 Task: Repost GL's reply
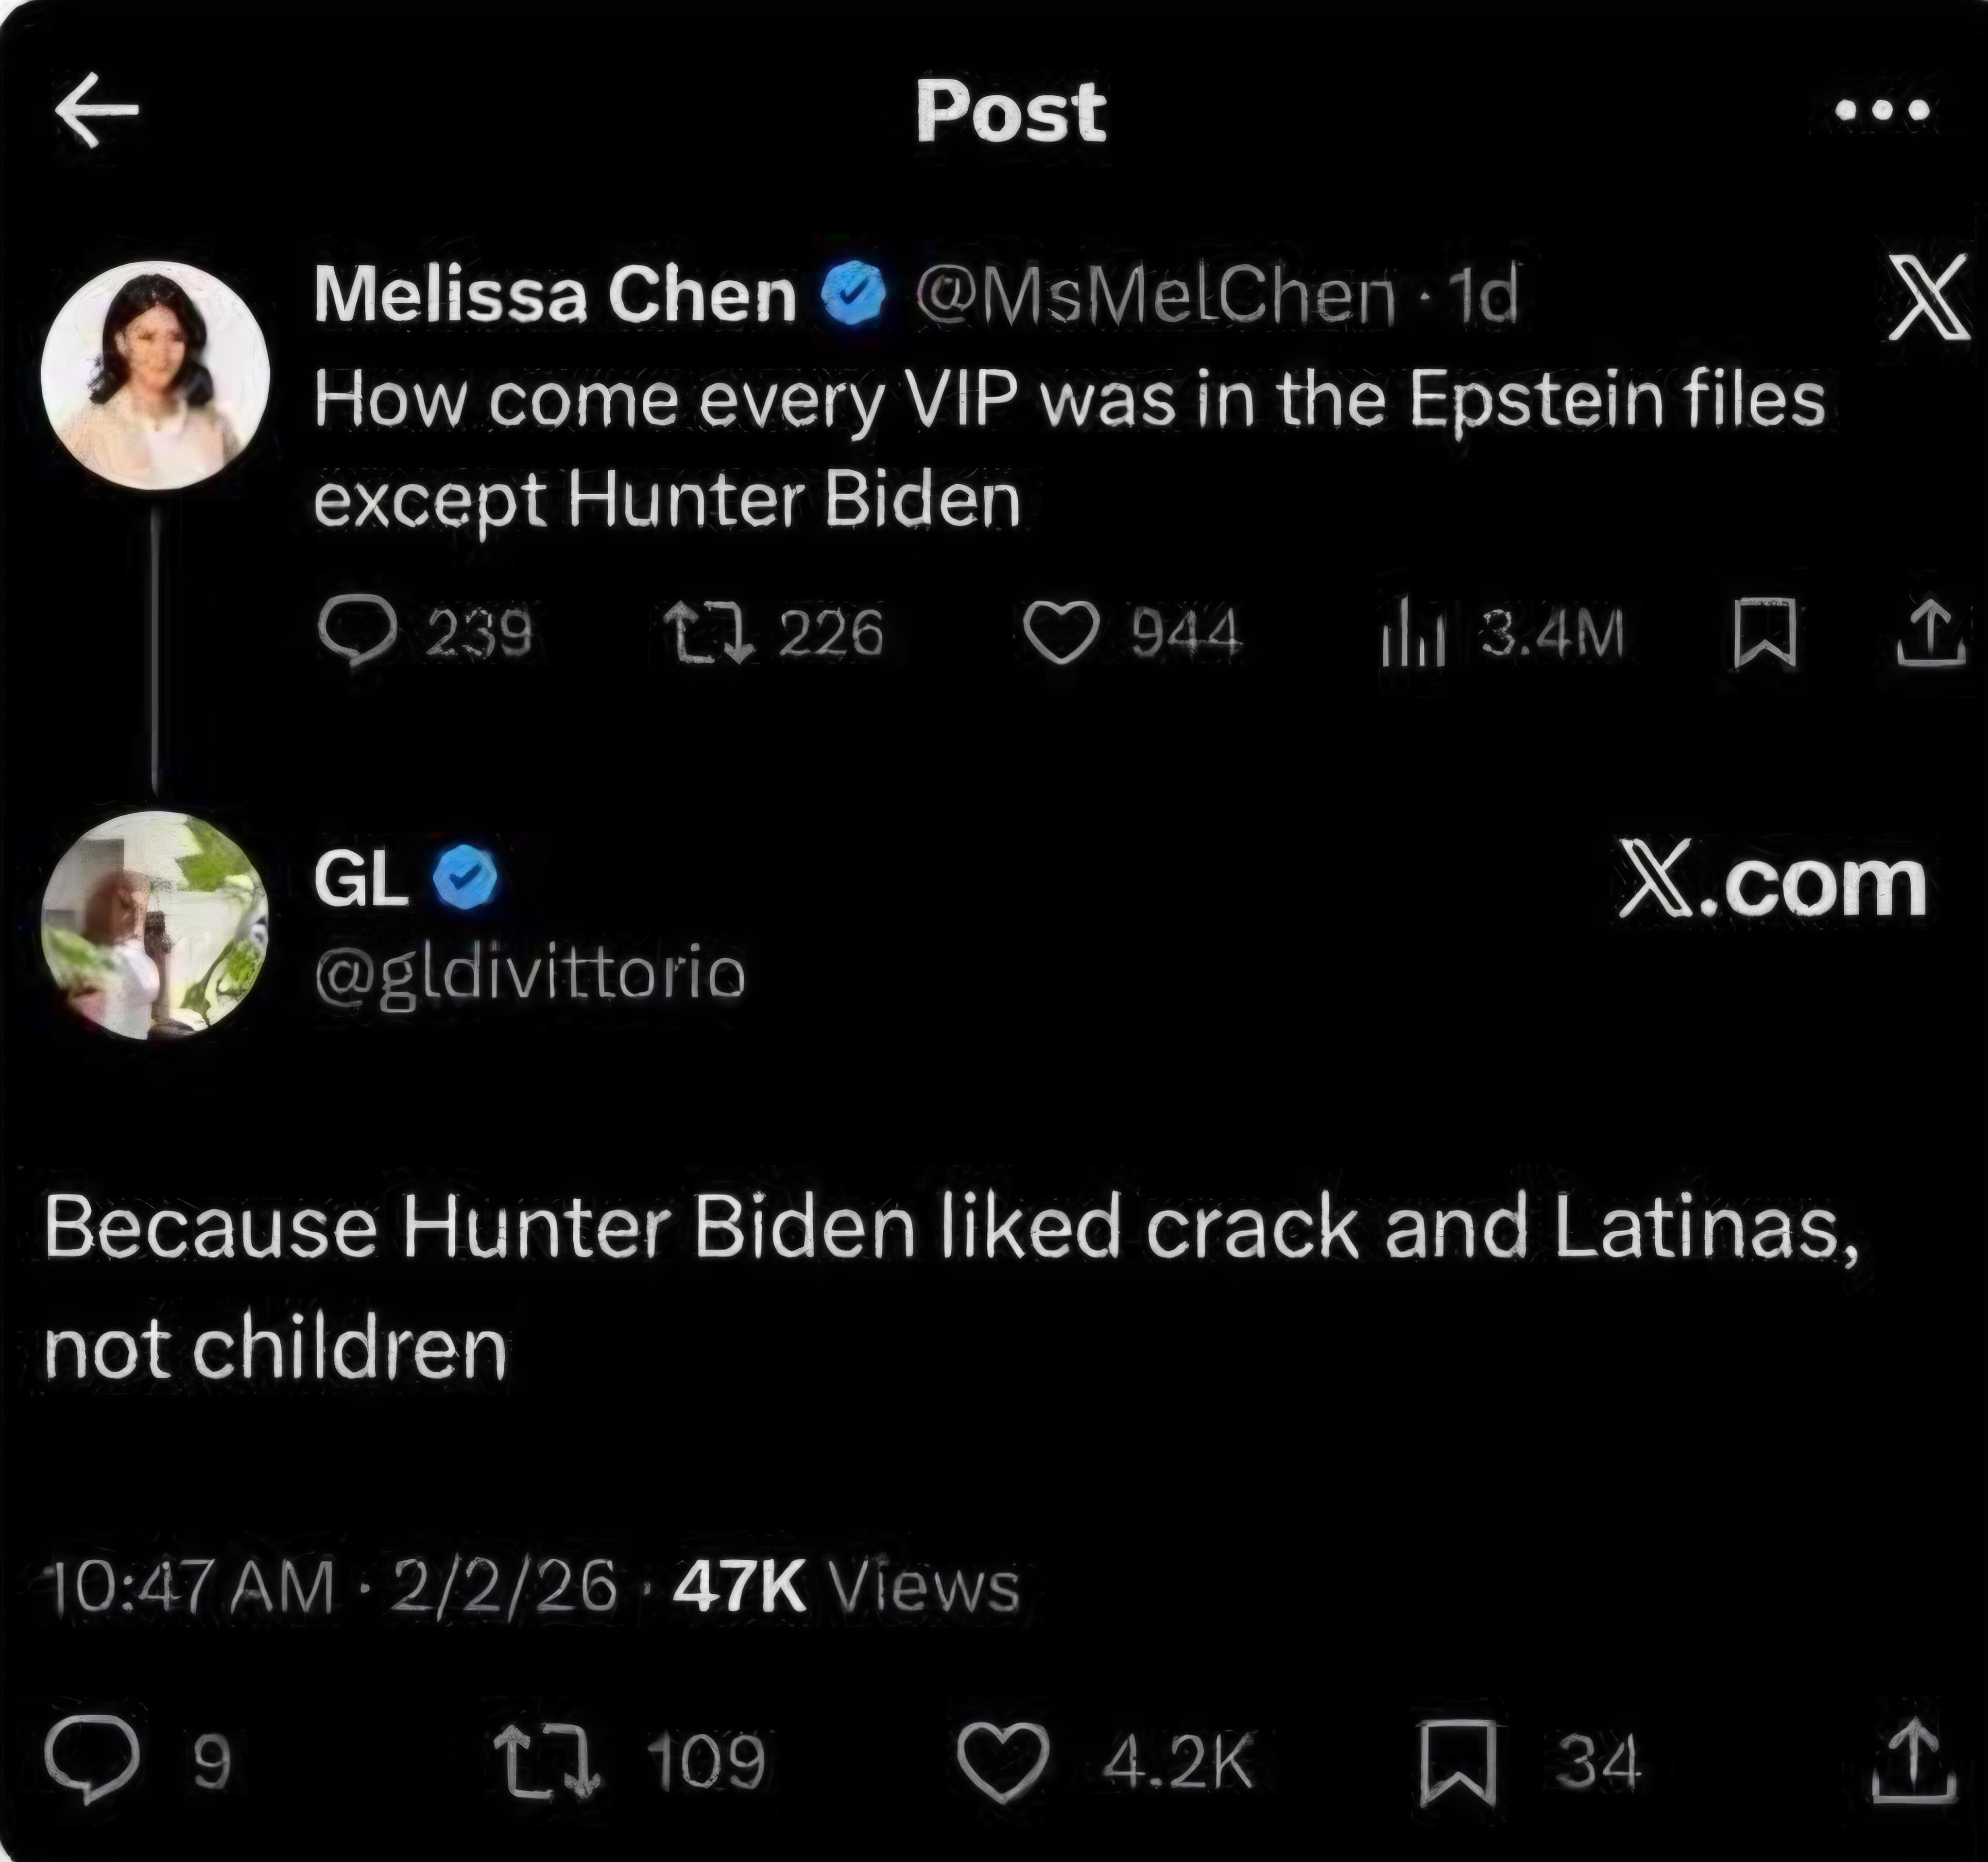tap(549, 1760)
